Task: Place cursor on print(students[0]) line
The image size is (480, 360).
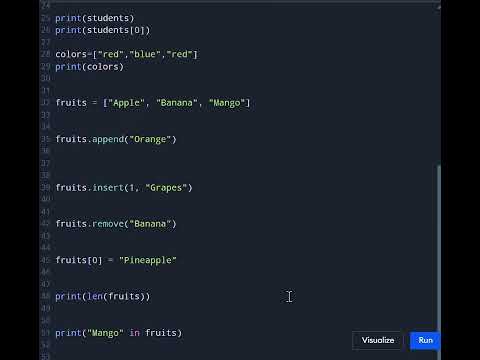Action: (103, 30)
